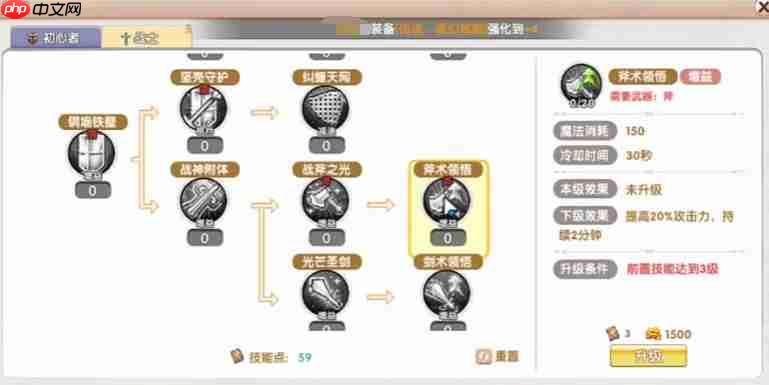Click the 斧术领悟 label in the skill tree
This screenshot has height=385, width=769.
pyautogui.click(x=448, y=170)
